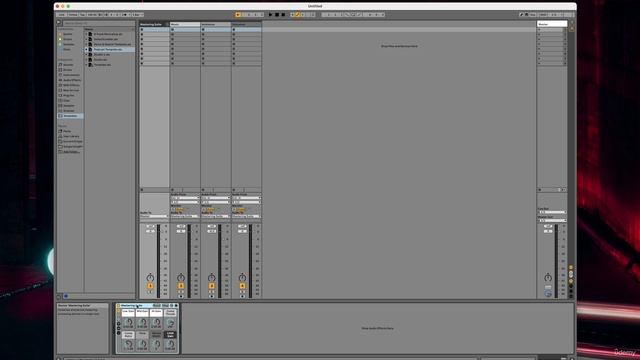Viewport: 640px width, 360px height.
Task: Select the Mastering Suite track header
Action: (154, 24)
